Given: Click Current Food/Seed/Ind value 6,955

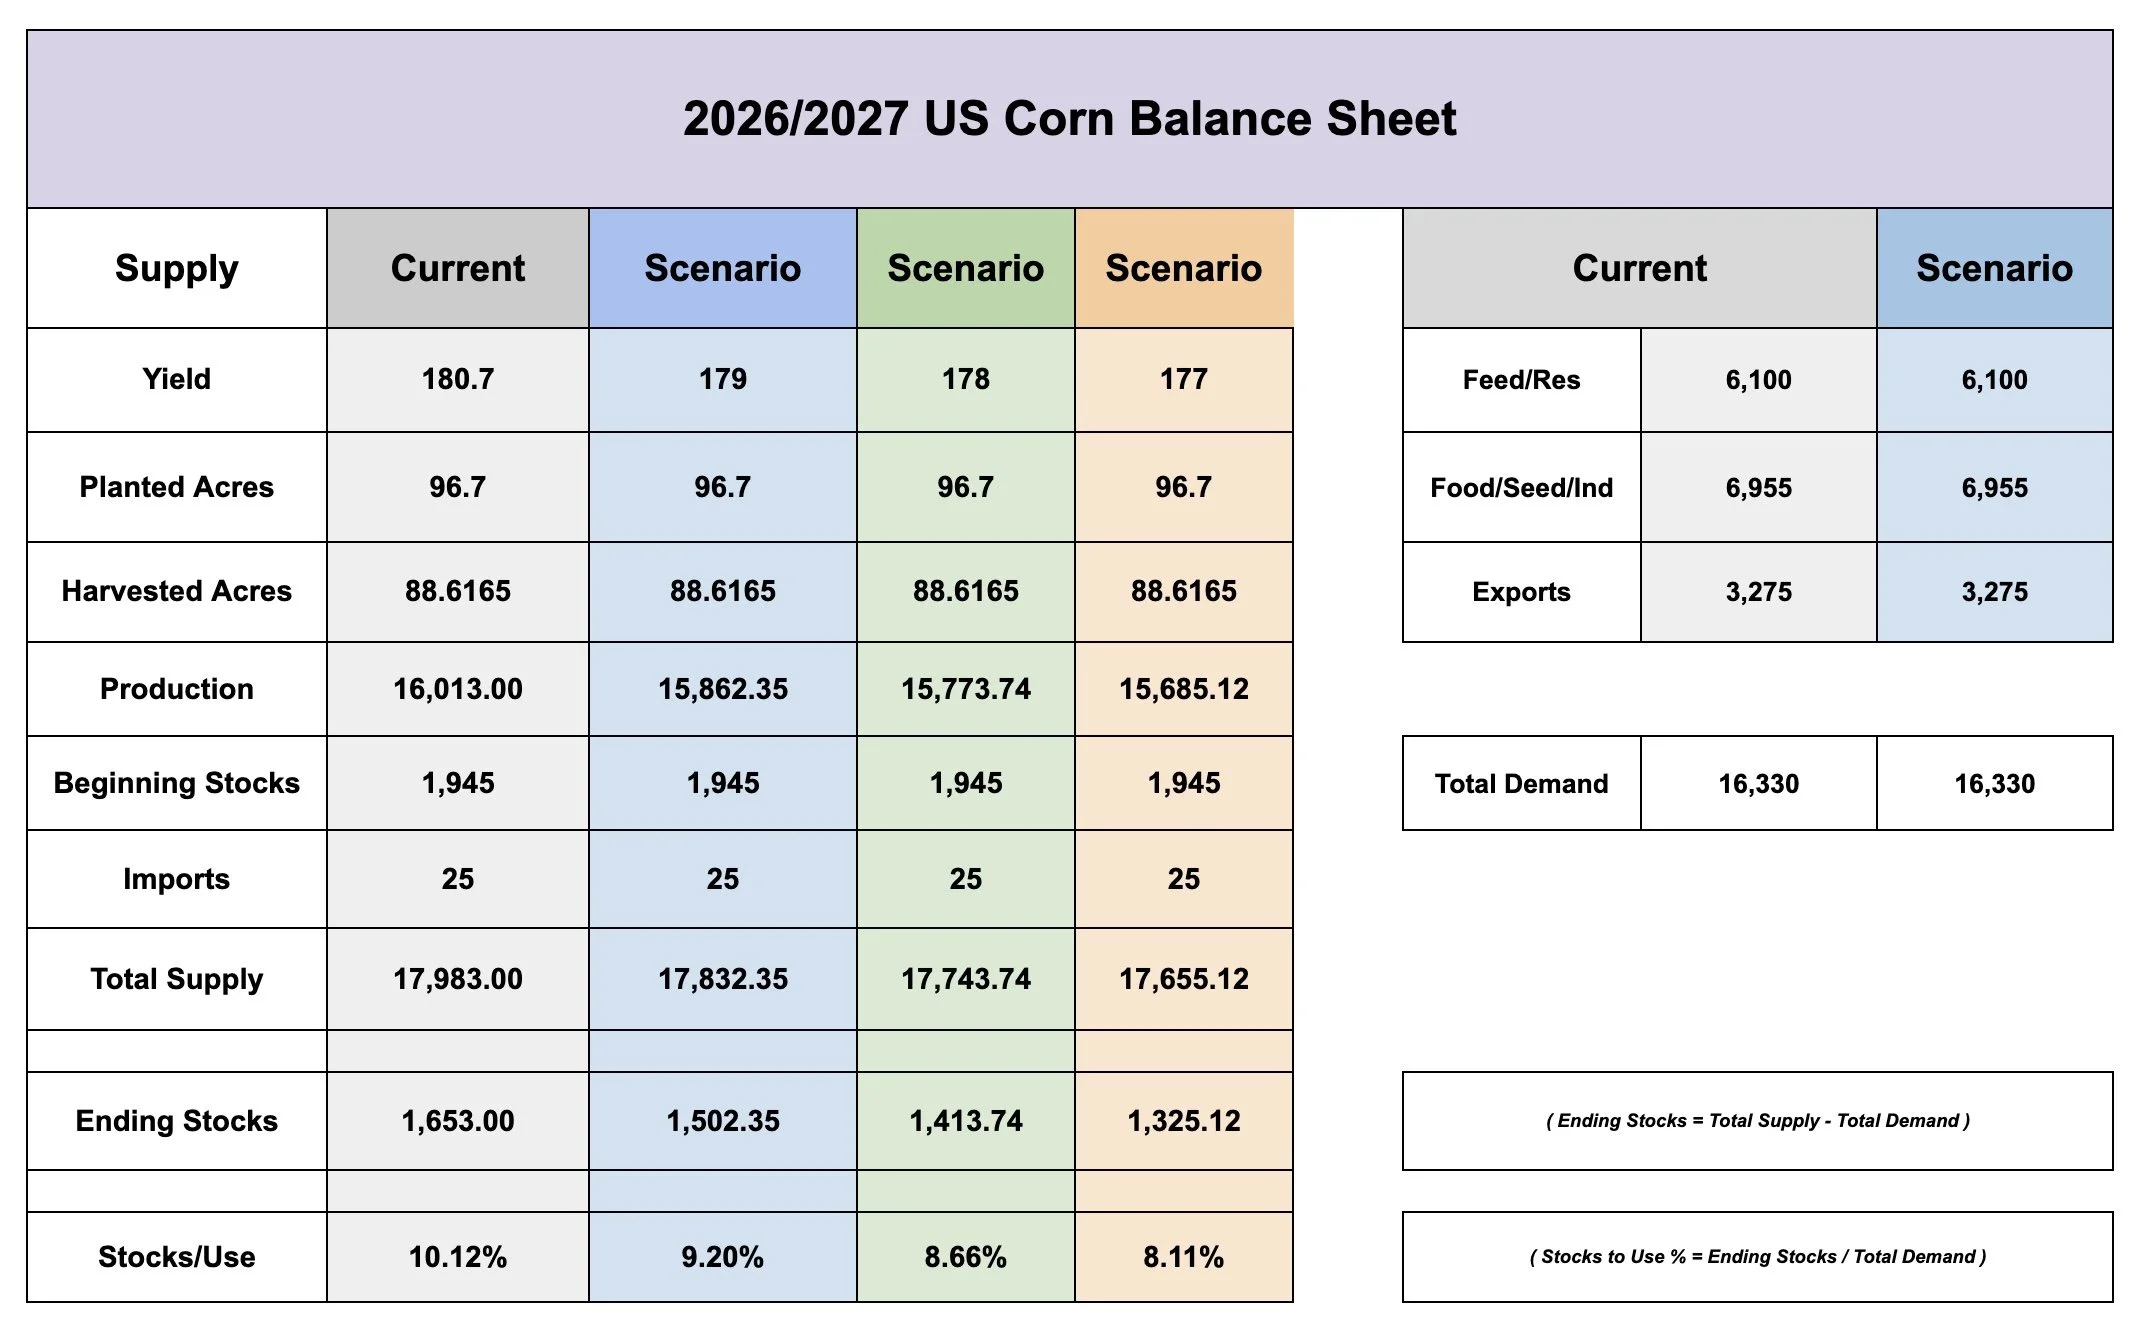Looking at the screenshot, I should coord(1759,488).
